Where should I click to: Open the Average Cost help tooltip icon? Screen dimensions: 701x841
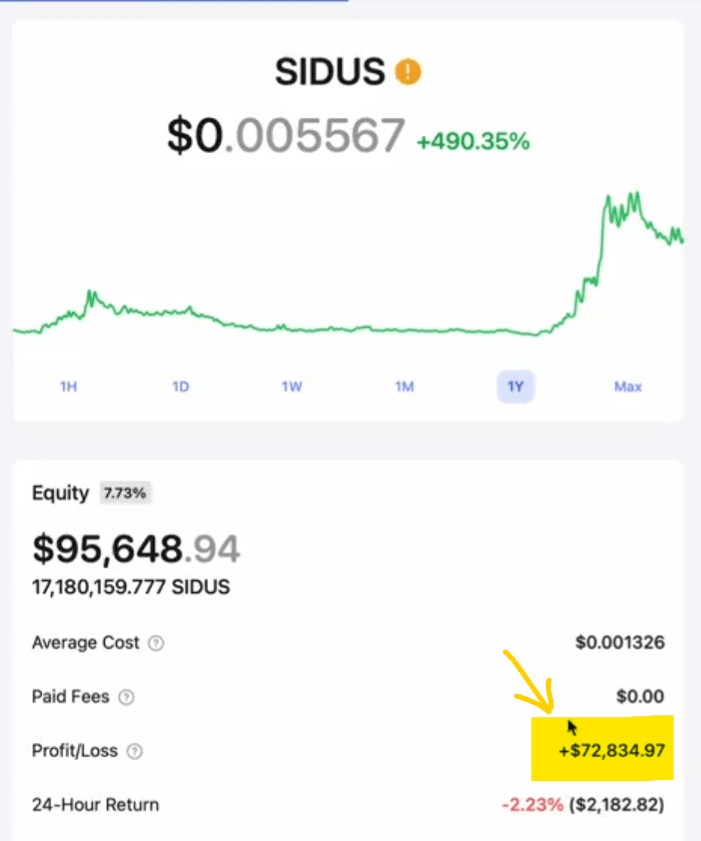[156, 643]
